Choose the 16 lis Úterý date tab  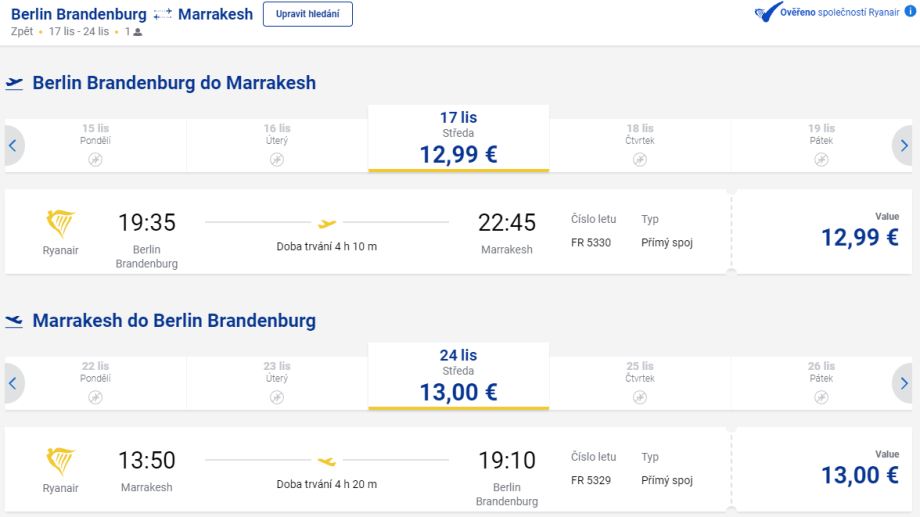[277, 138]
